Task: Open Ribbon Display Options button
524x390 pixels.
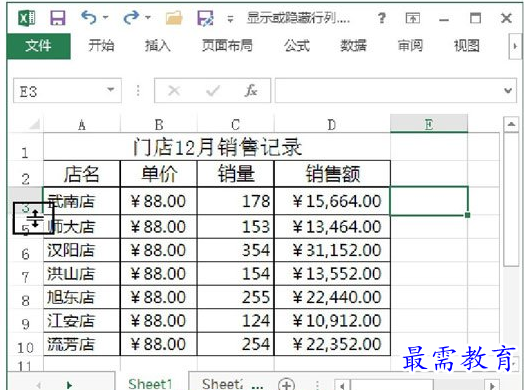Action: (413, 18)
